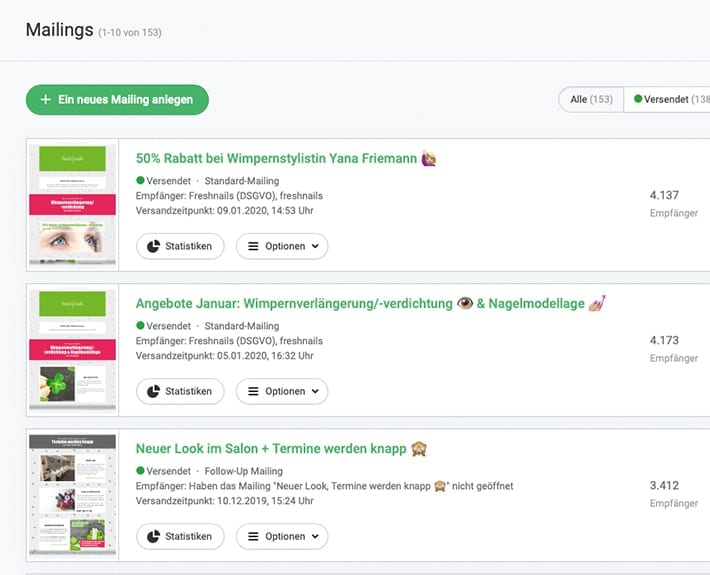Click pie chart icon in the 50% Rabatt Statistiken button

coord(154,246)
